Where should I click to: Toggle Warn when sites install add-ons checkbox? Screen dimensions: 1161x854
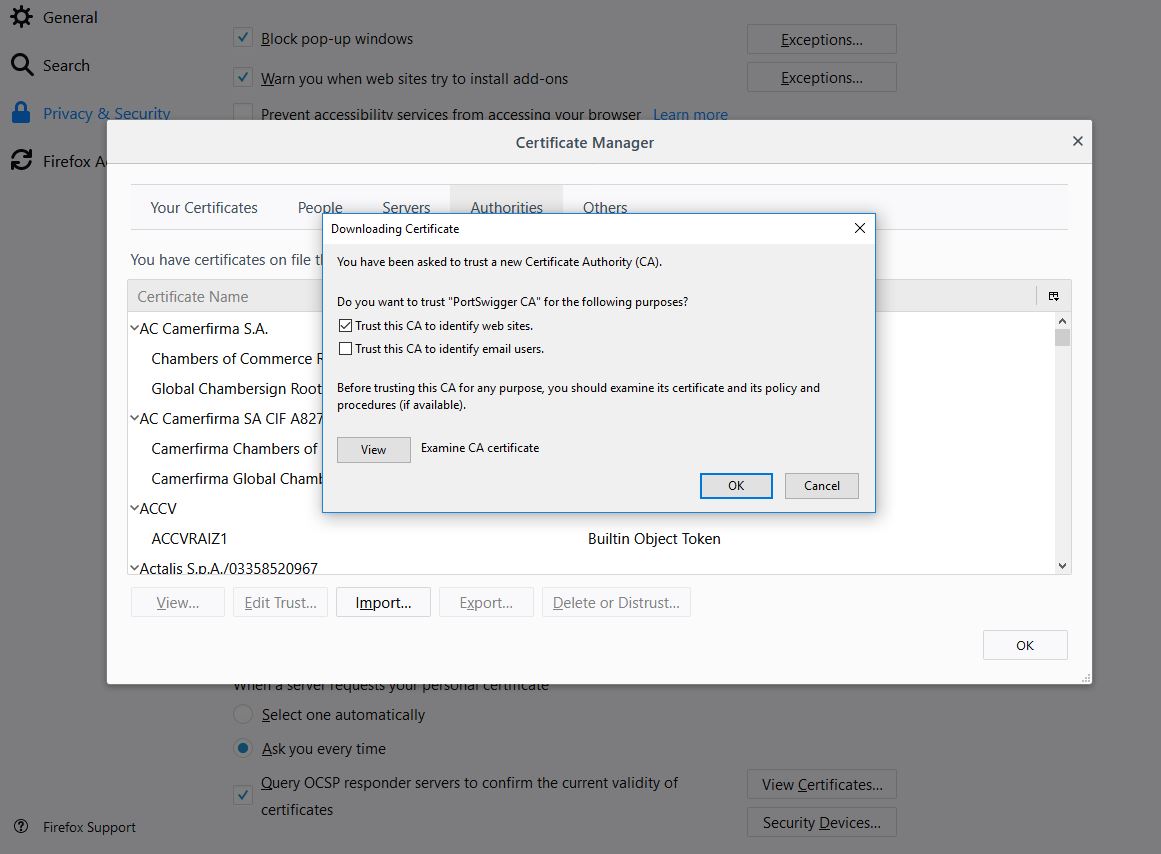(x=242, y=76)
